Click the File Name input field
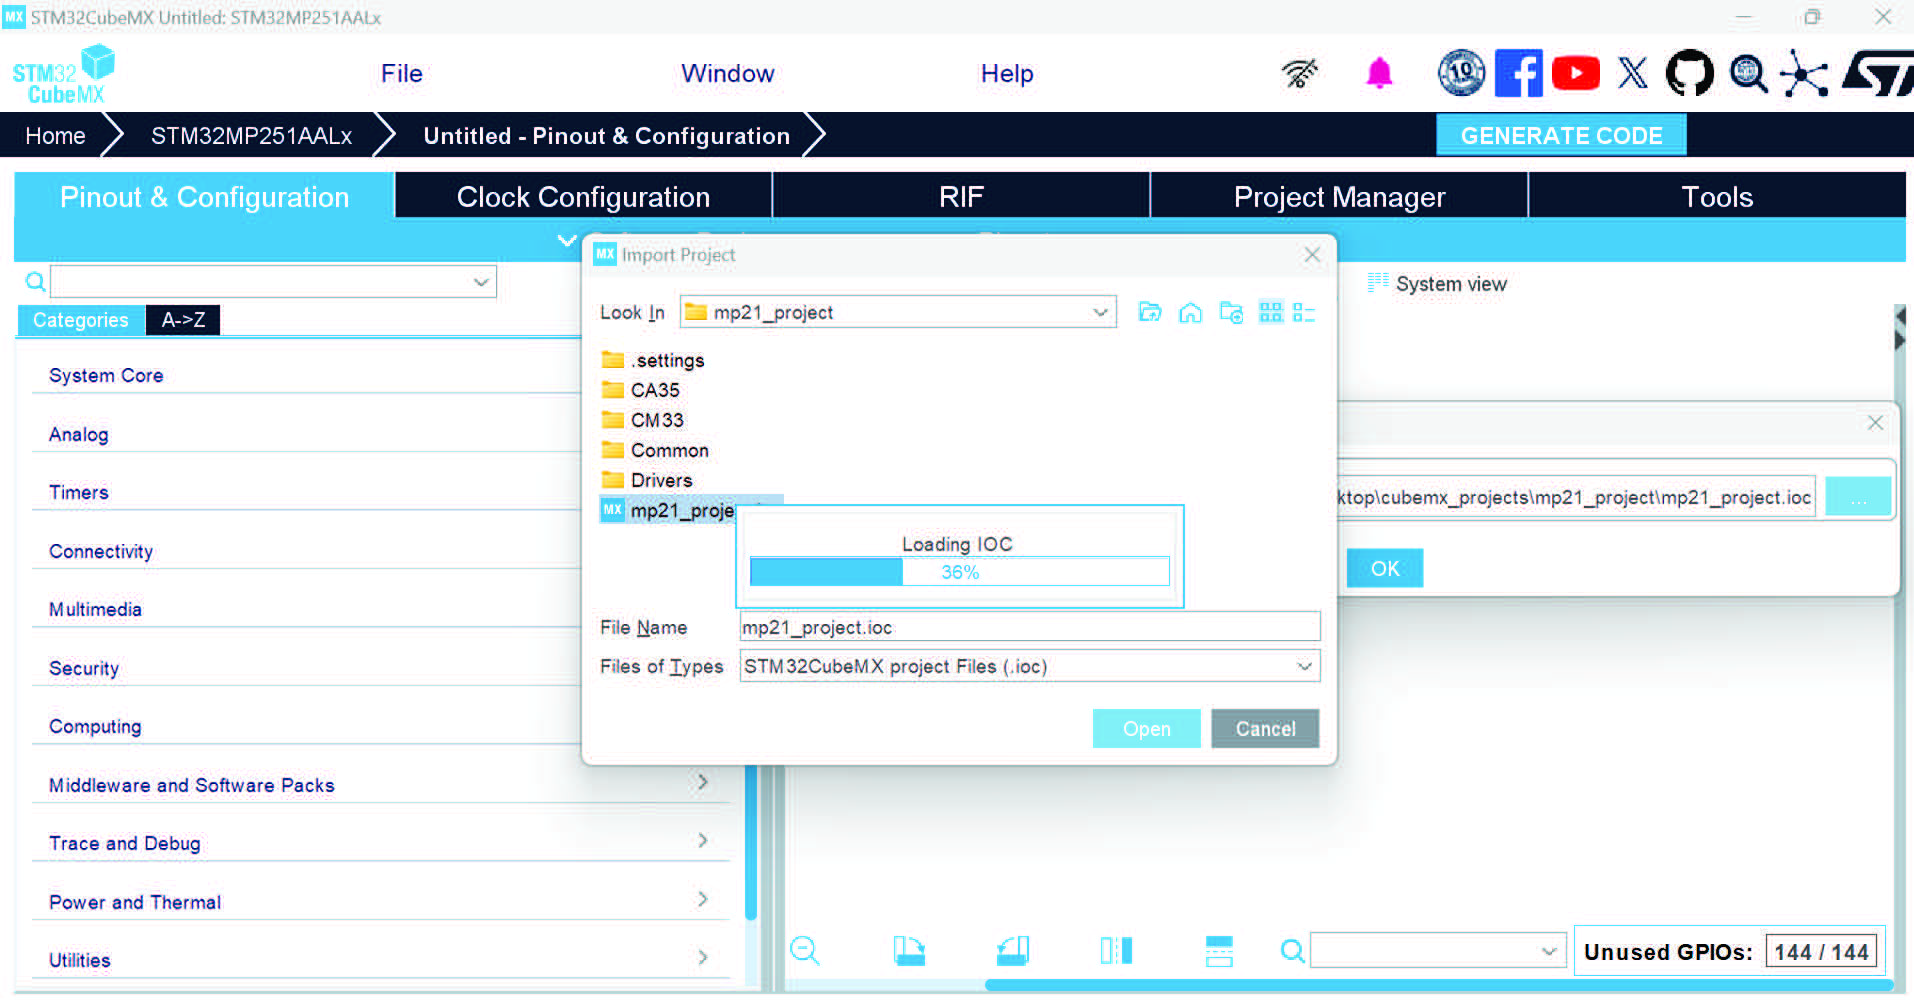The image size is (1914, 1000). (x=1030, y=627)
